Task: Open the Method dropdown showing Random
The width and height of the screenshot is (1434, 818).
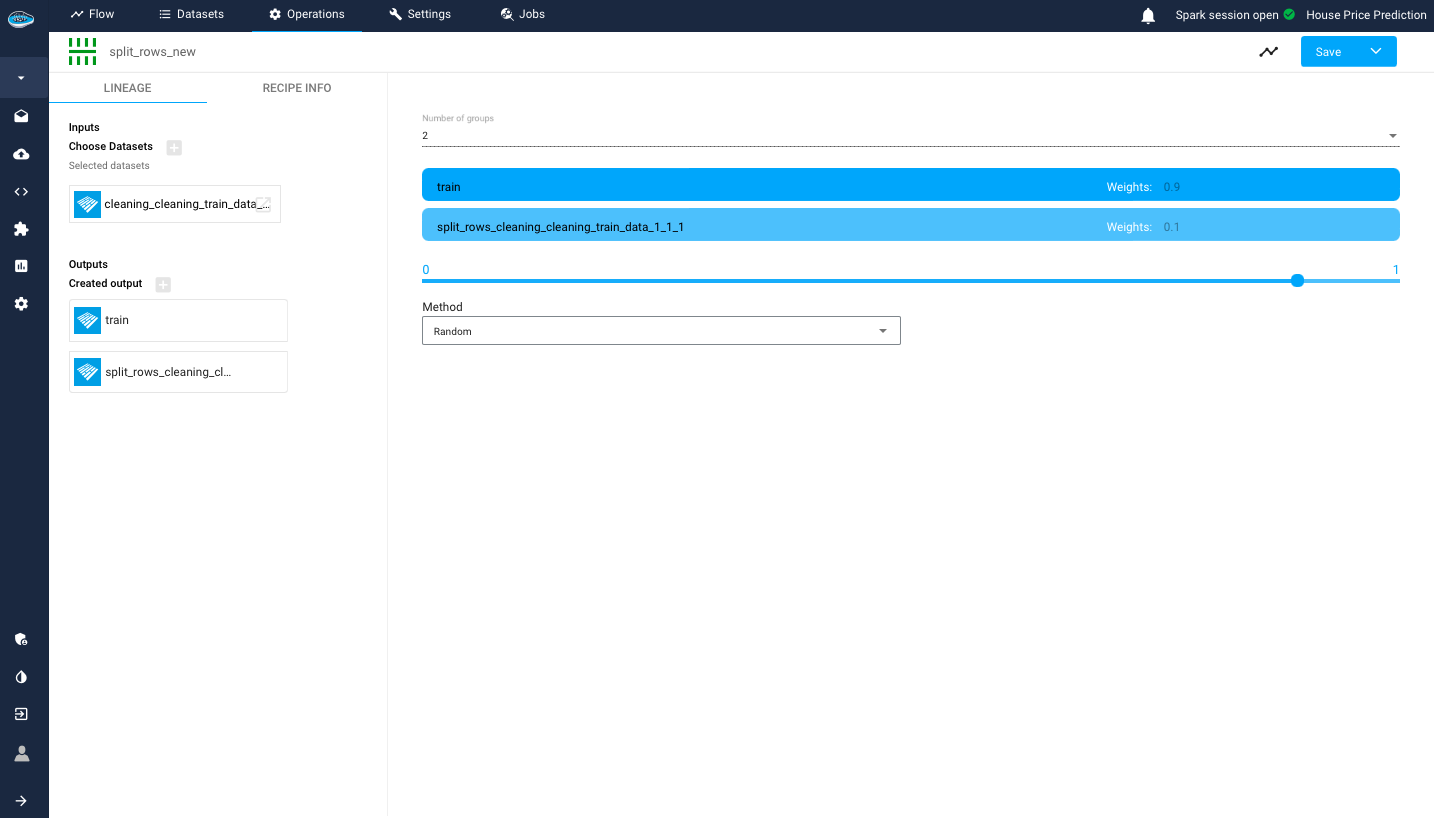Action: pyautogui.click(x=882, y=330)
